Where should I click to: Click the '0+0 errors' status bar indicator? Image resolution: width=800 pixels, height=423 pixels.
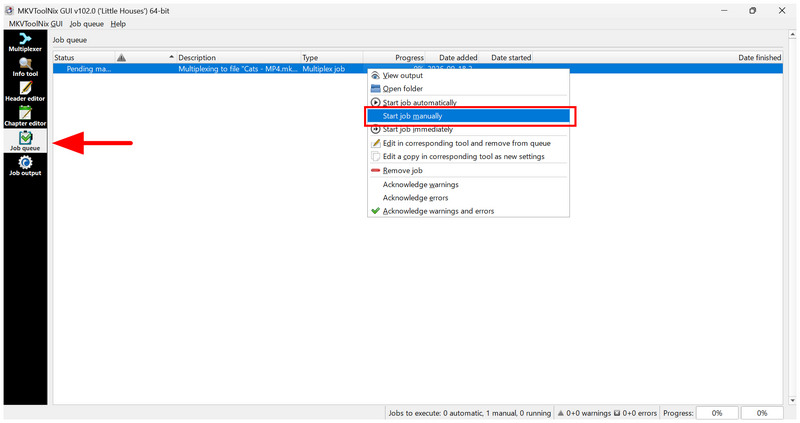click(x=635, y=413)
